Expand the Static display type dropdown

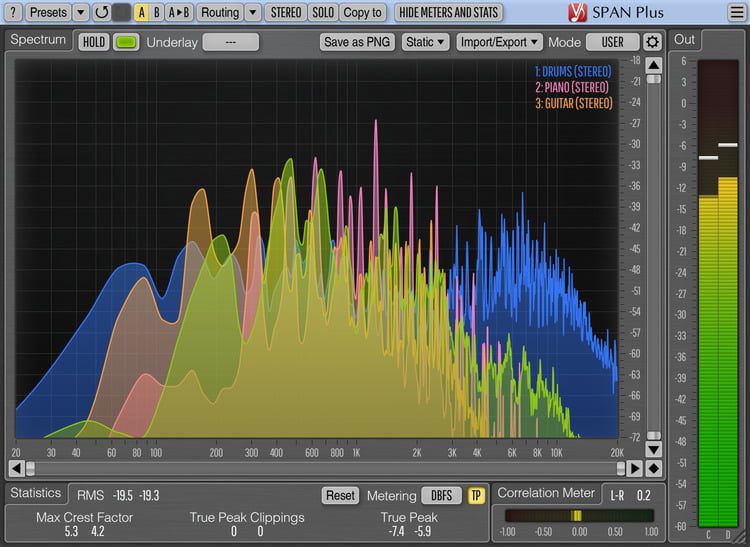(425, 42)
